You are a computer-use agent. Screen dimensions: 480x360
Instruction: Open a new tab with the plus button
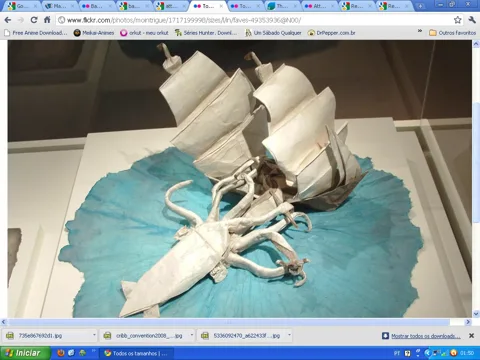click(420, 6)
